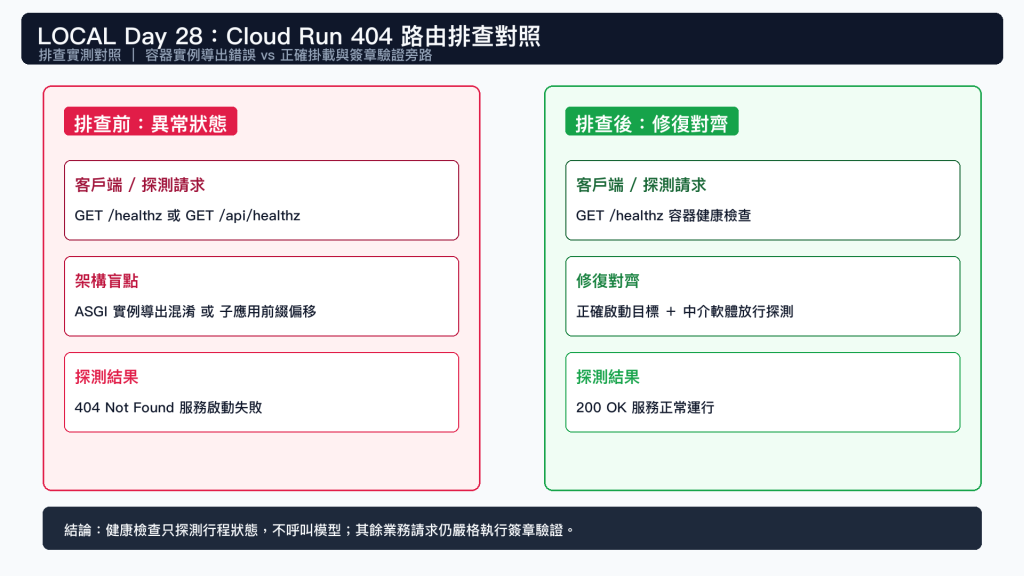Click 'GET /healthz 或 GET /api/healthz' text
The width and height of the screenshot is (1024, 576).
tap(187, 216)
